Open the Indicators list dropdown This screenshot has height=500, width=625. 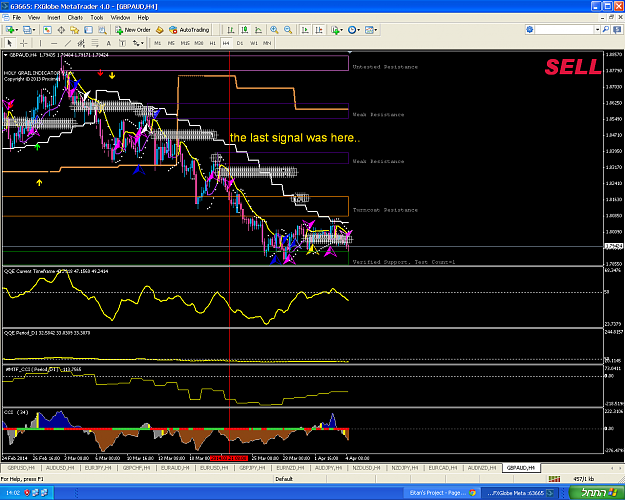[336, 30]
